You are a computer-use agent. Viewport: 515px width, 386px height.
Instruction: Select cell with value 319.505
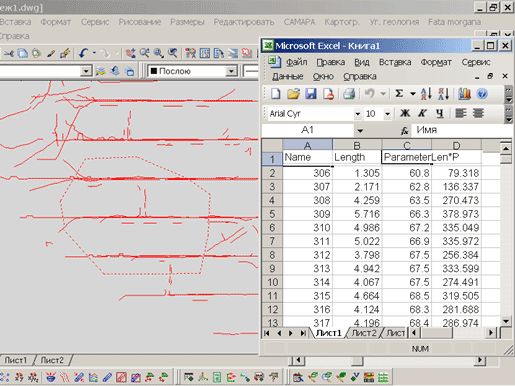click(456, 296)
